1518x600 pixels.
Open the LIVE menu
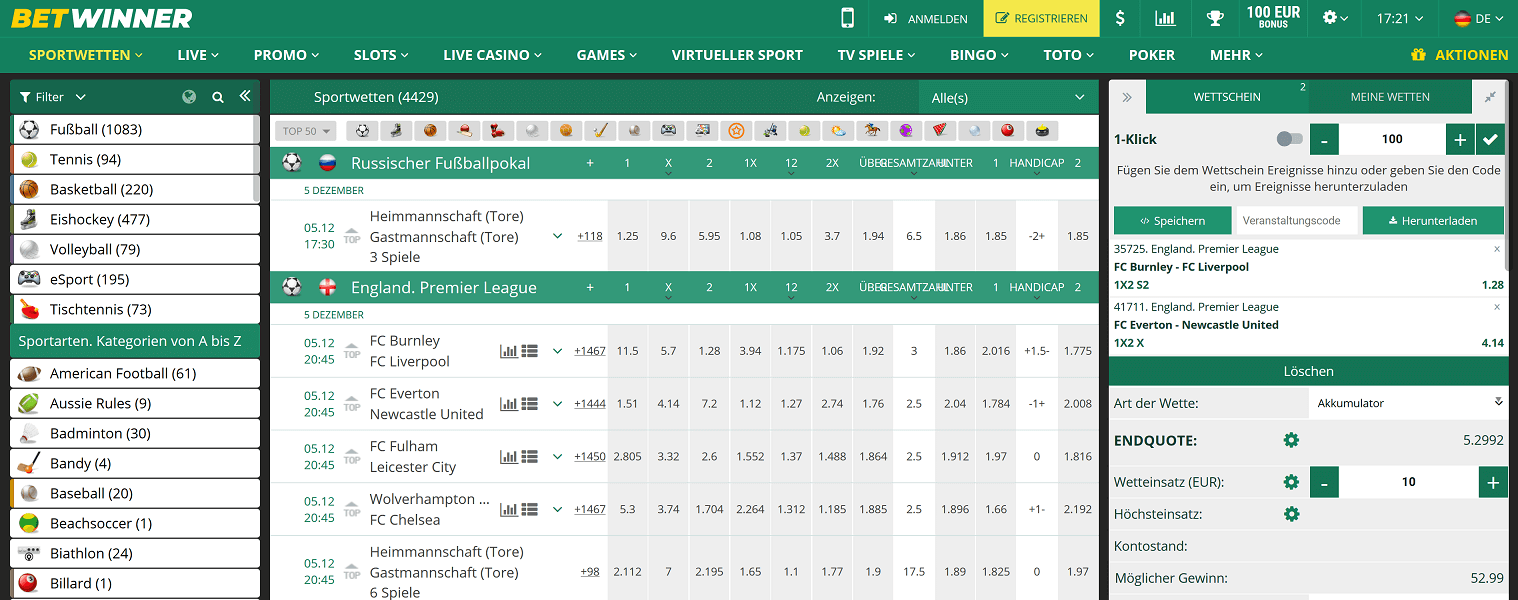tap(198, 55)
